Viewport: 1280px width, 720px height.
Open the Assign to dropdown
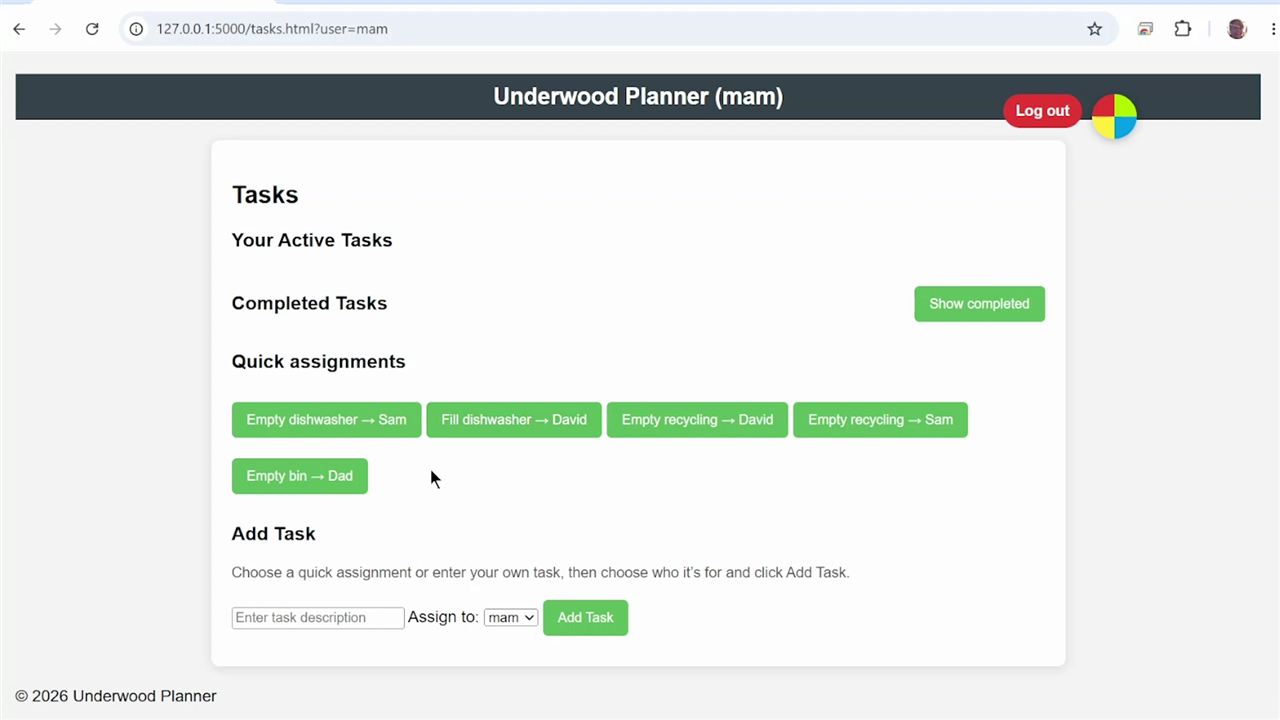[x=511, y=618]
